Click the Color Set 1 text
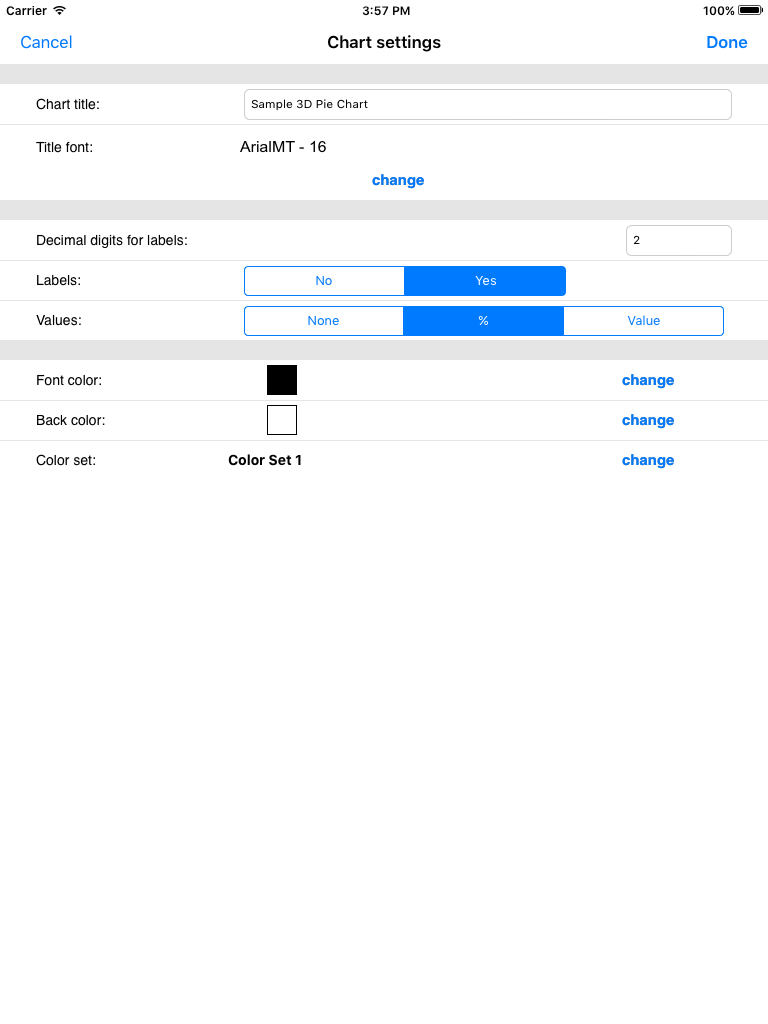 coord(265,460)
